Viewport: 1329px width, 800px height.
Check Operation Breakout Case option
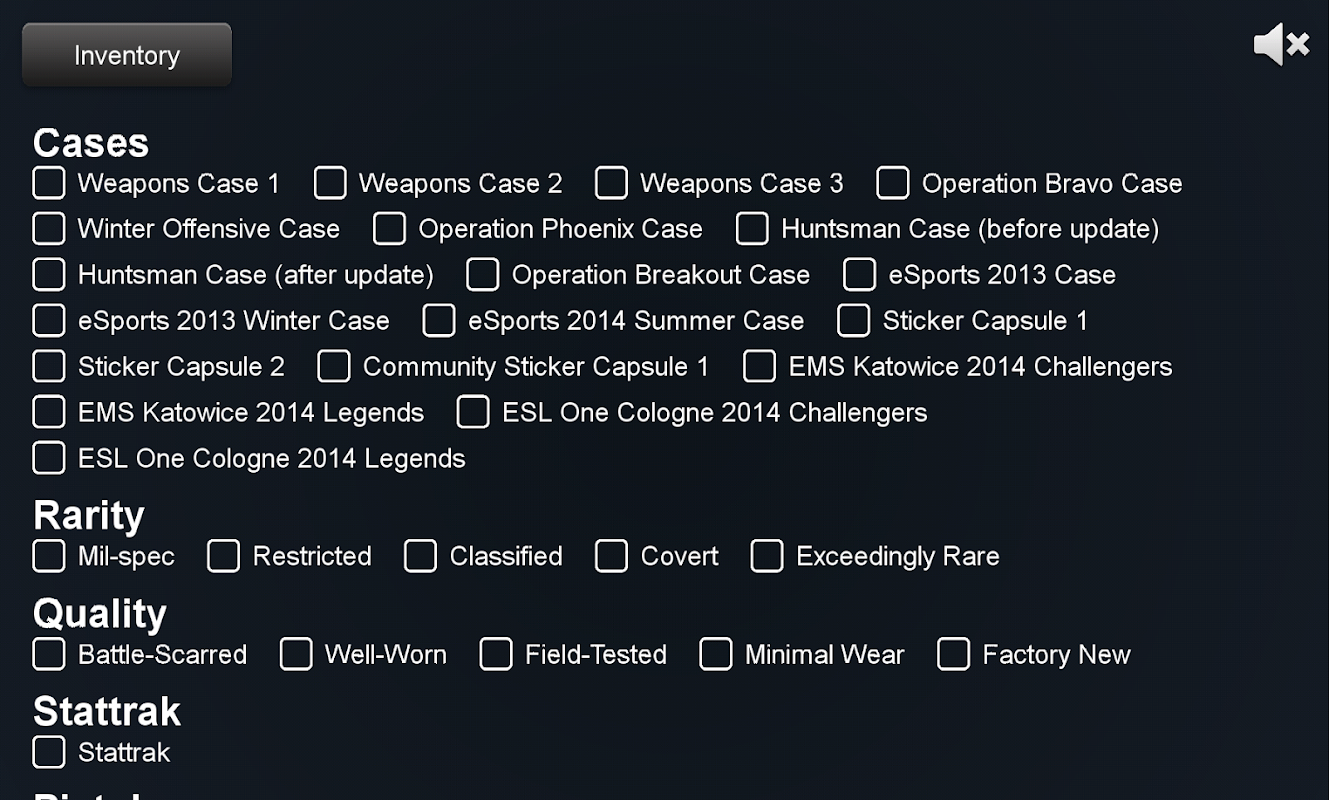[x=483, y=274]
